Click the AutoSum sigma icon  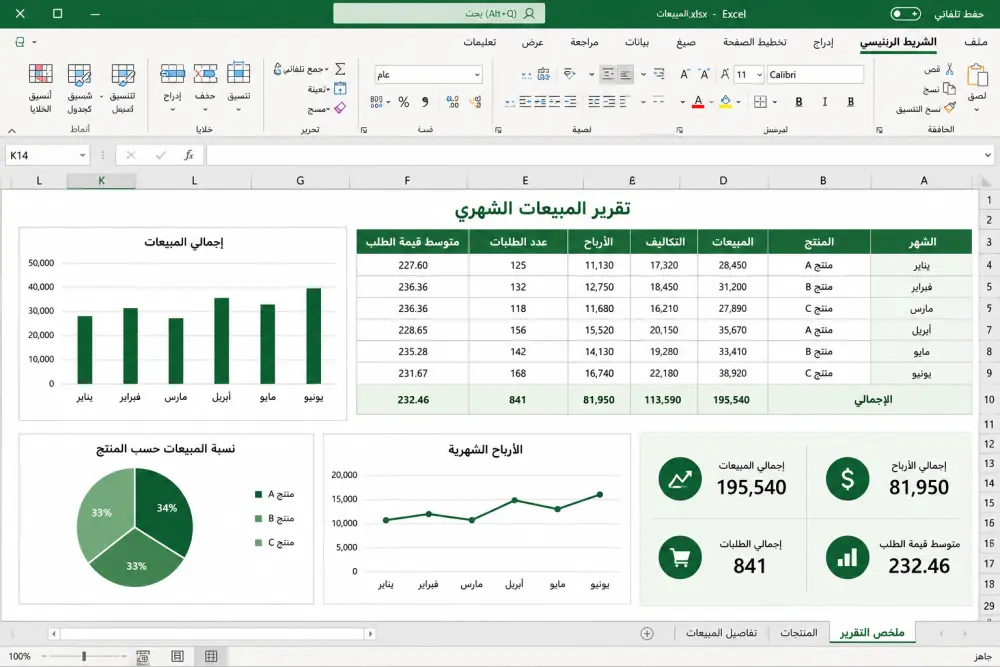coord(341,69)
